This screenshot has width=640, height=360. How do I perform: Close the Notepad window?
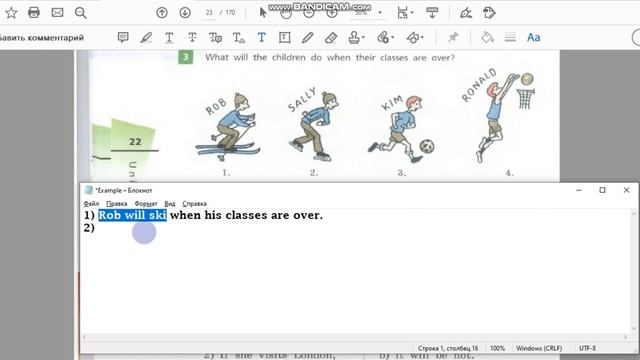[x=627, y=190]
